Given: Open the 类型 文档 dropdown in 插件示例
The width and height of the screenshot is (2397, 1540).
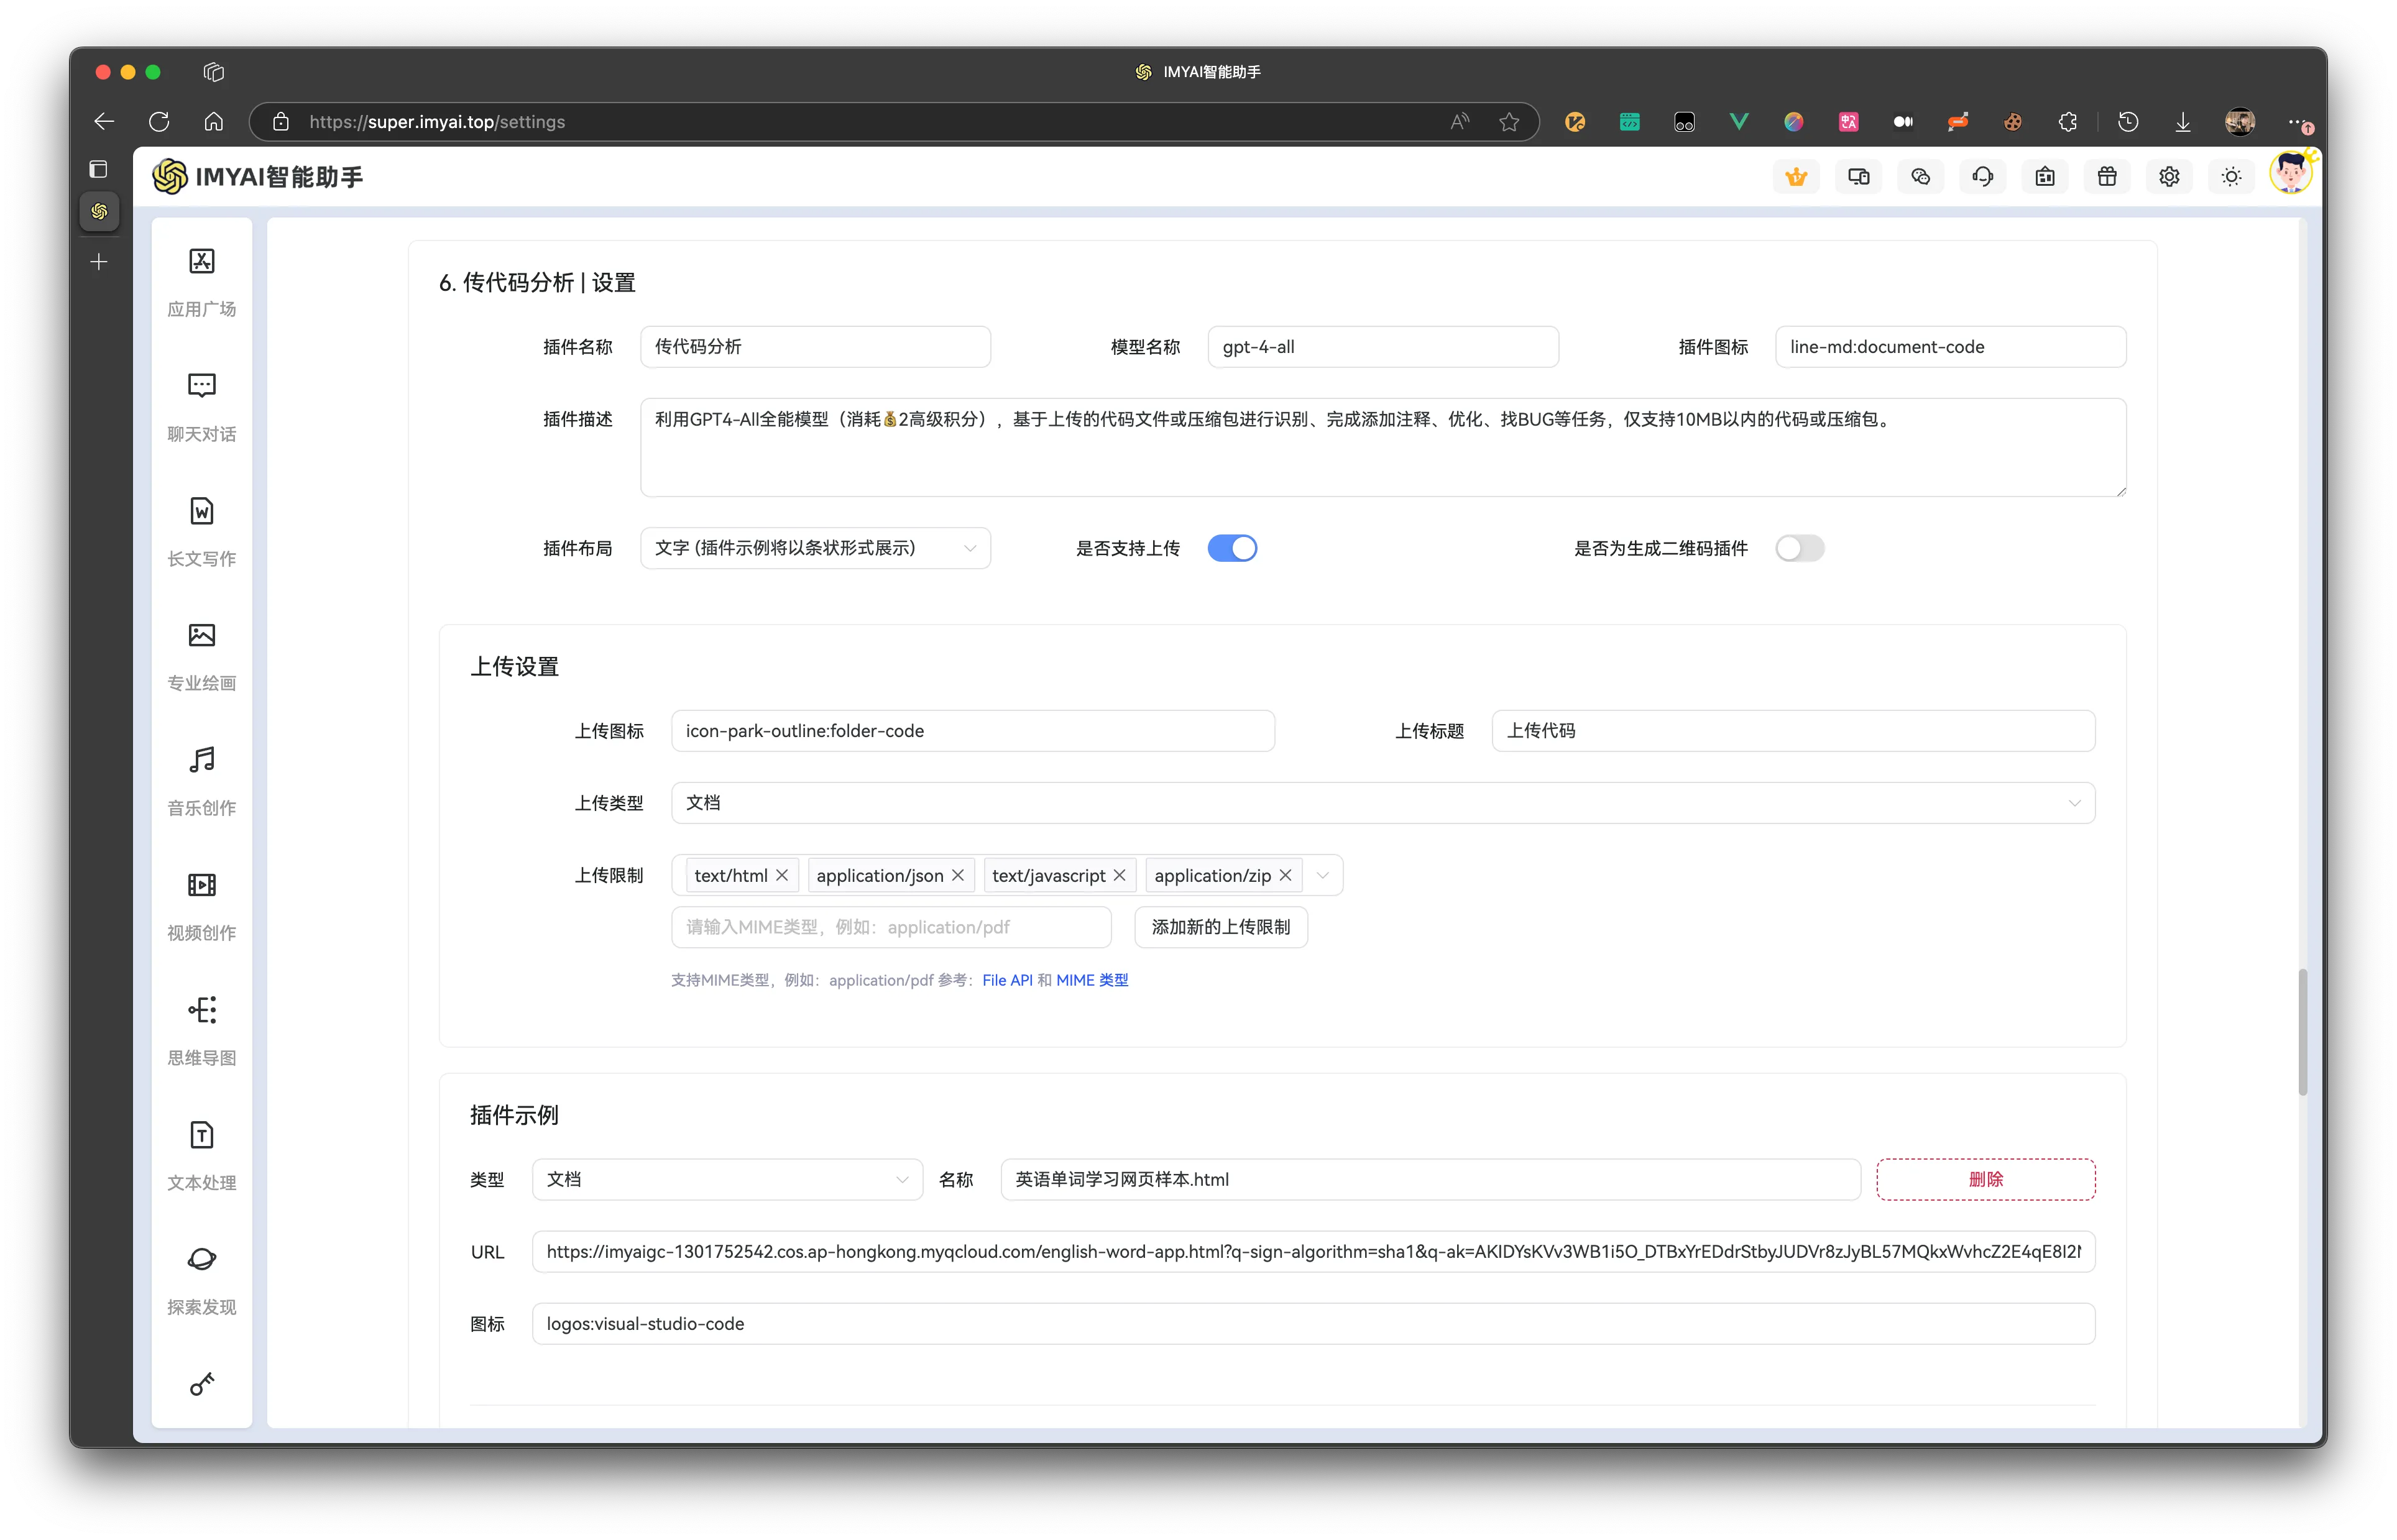Looking at the screenshot, I should click(x=727, y=1179).
